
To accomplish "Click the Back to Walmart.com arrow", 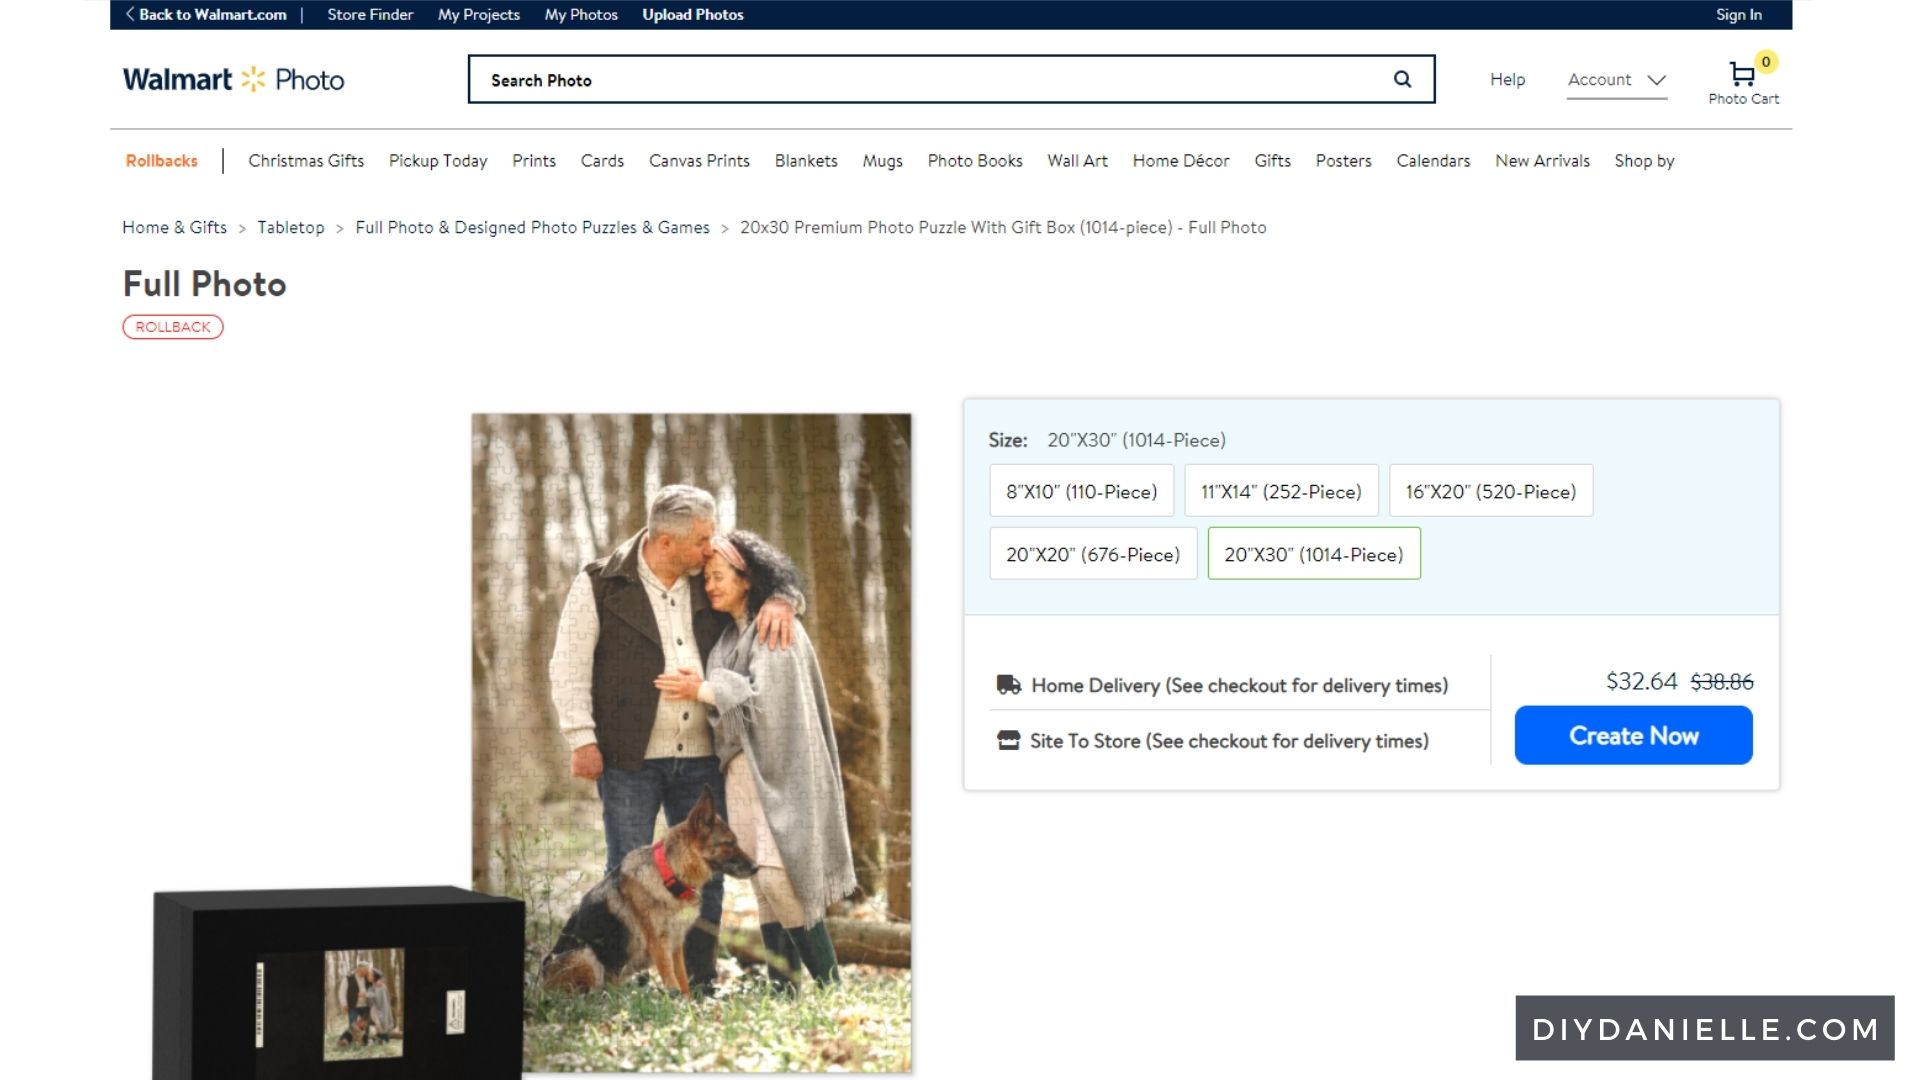I will (130, 14).
